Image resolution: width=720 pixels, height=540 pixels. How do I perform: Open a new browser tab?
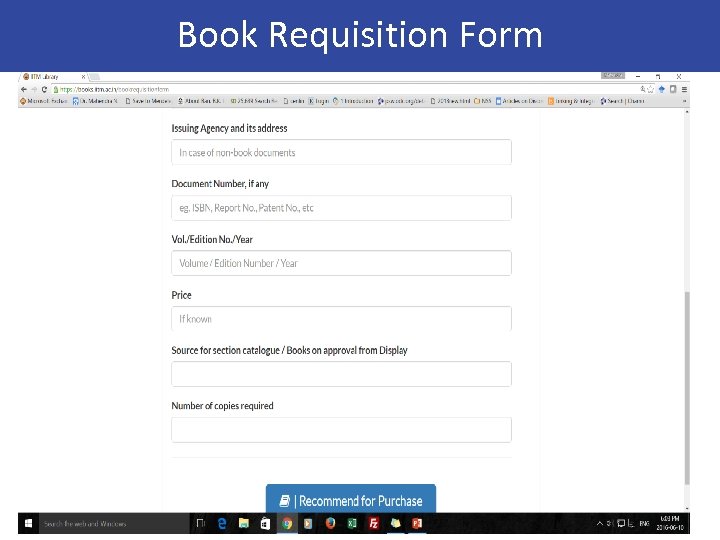coord(95,77)
